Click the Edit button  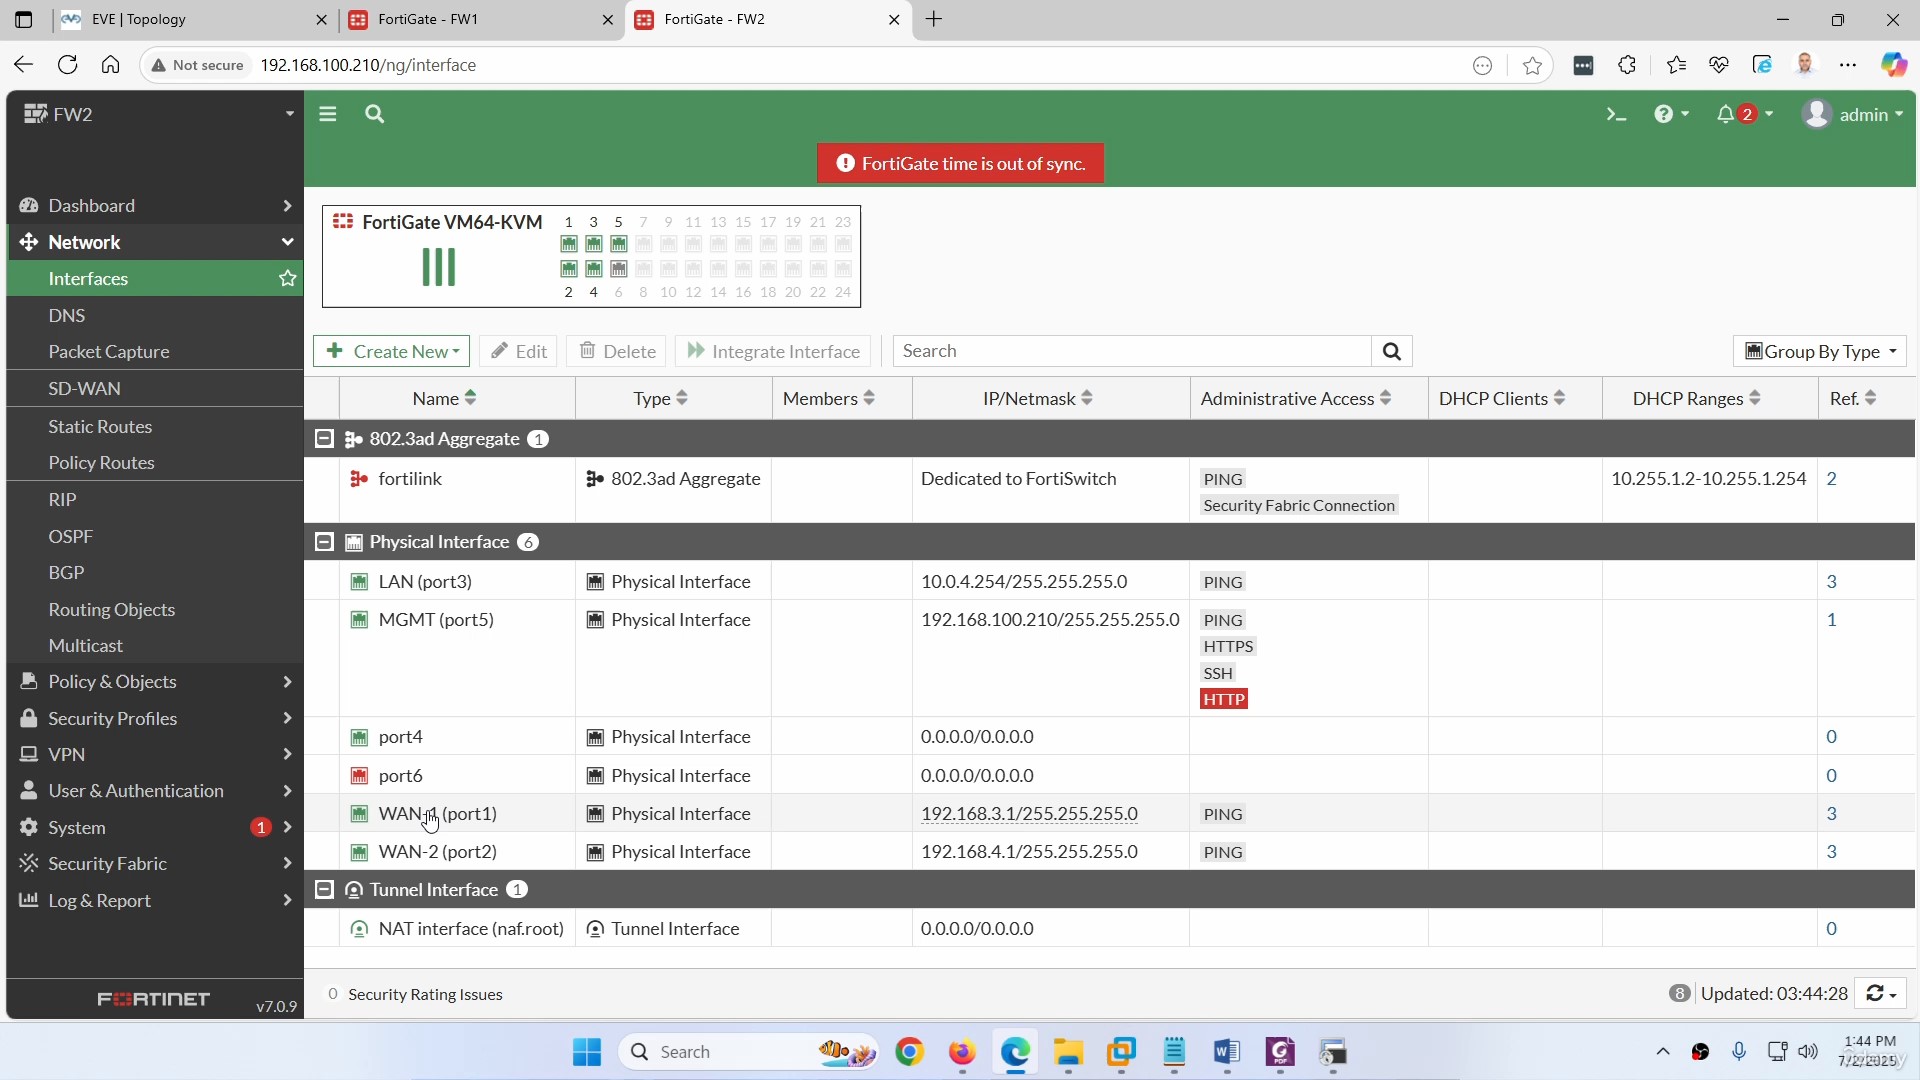click(x=519, y=351)
